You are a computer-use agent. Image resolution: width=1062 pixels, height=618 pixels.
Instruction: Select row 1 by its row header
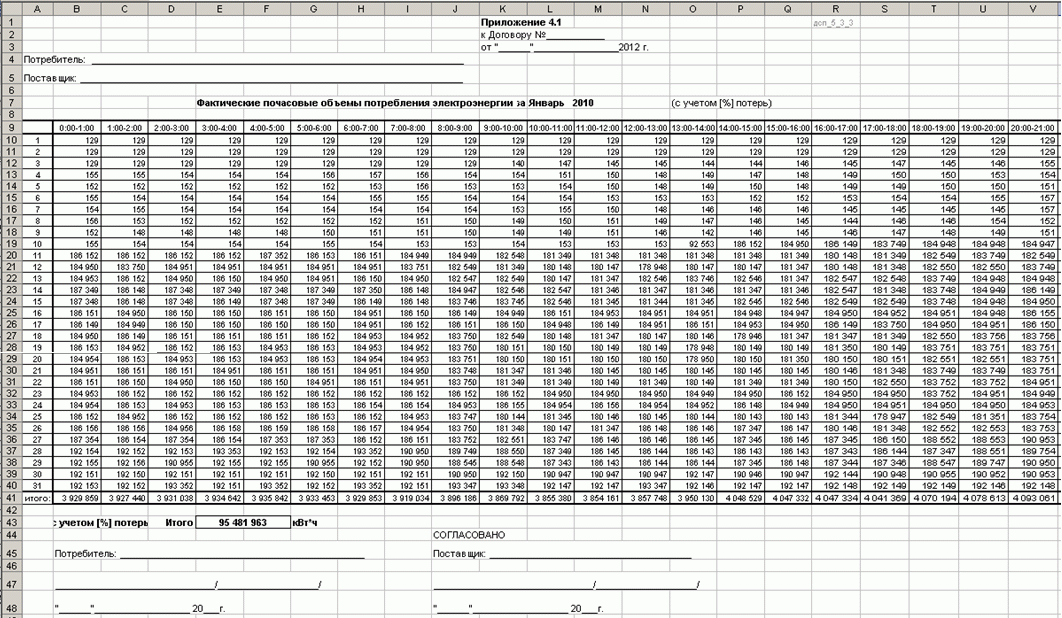(11, 22)
